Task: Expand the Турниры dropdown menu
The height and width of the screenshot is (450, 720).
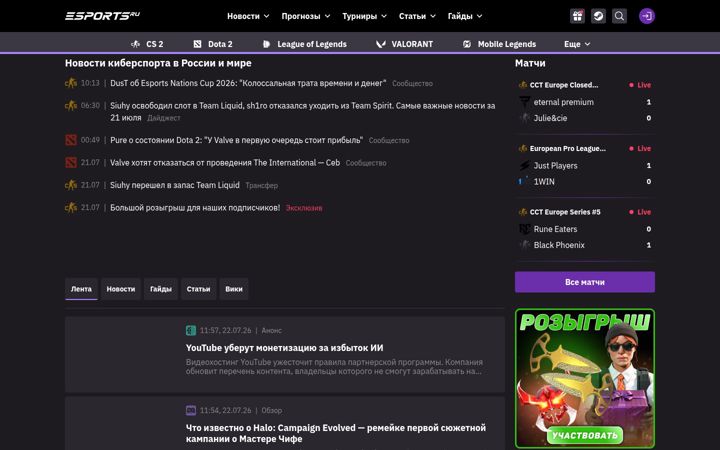Action: click(x=365, y=16)
